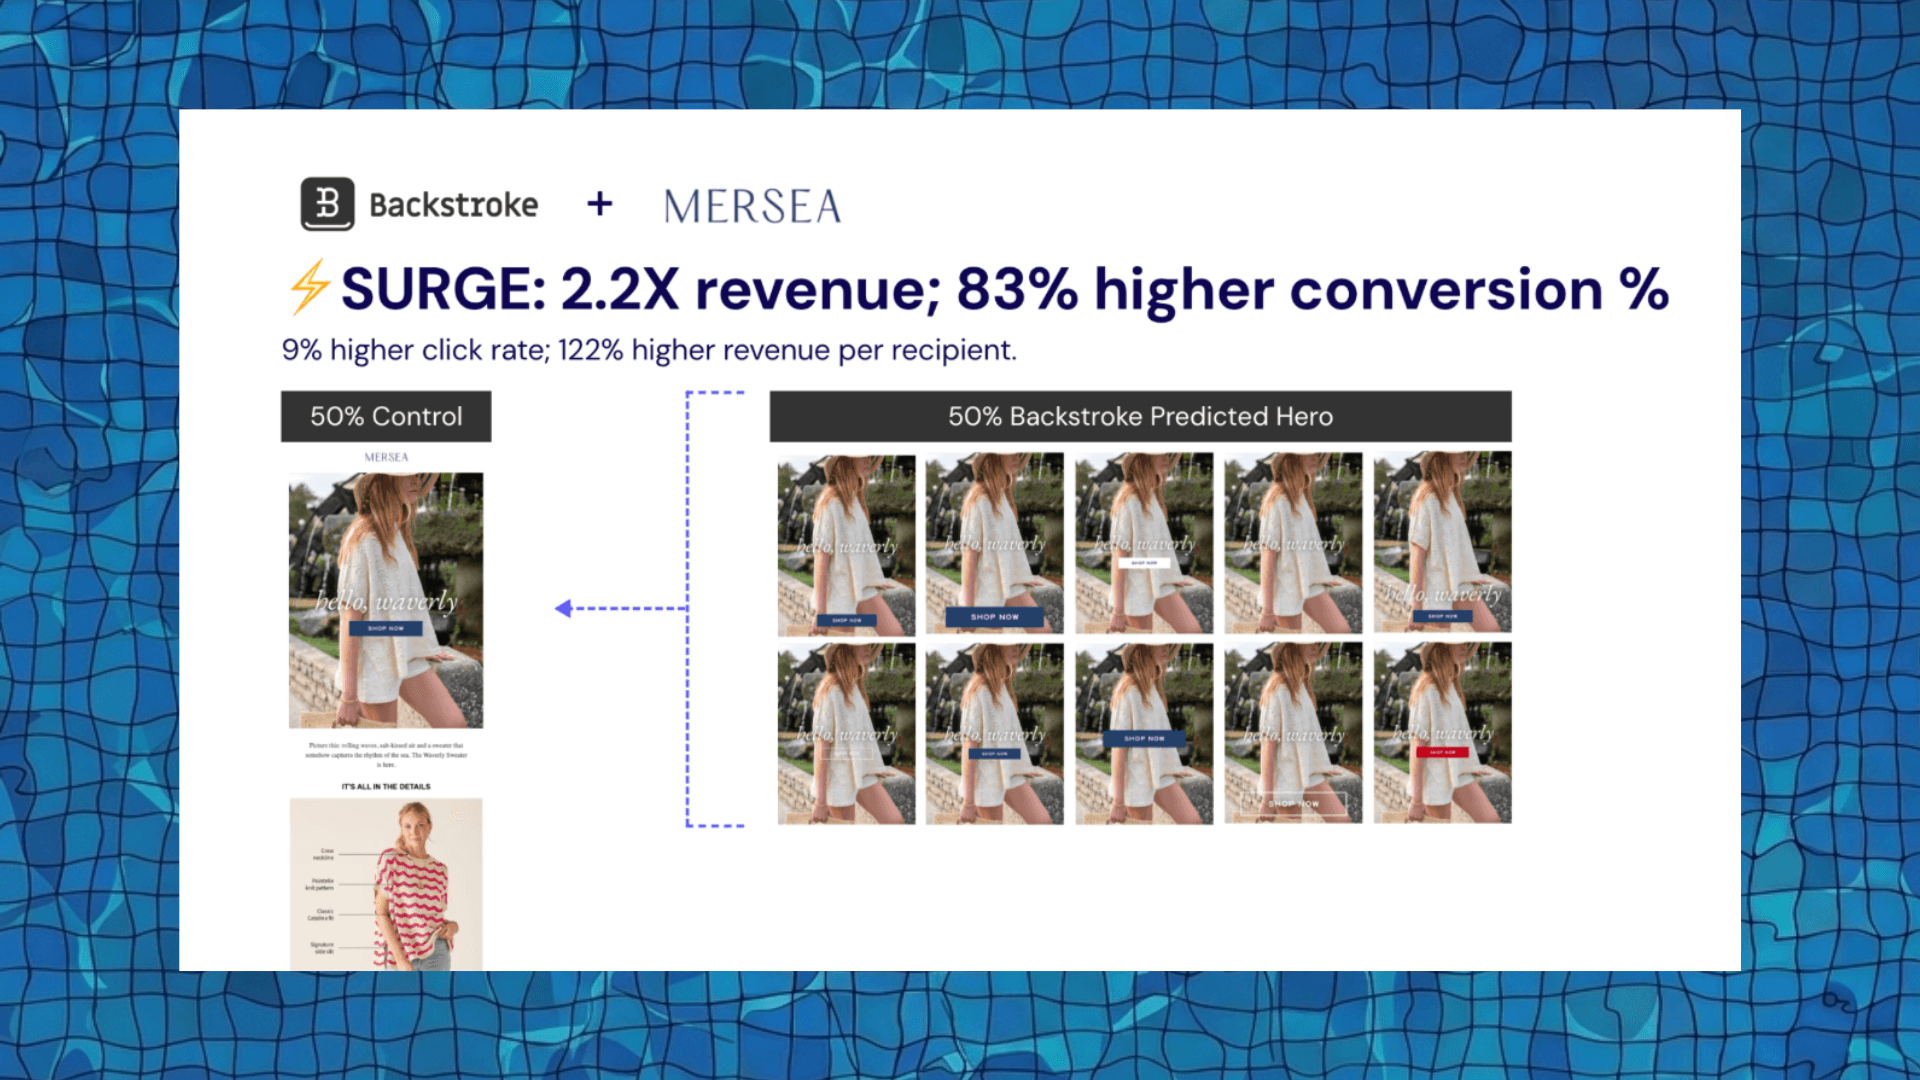1920x1080 pixels.
Task: Click the '50% Control' label
Action: (x=386, y=416)
